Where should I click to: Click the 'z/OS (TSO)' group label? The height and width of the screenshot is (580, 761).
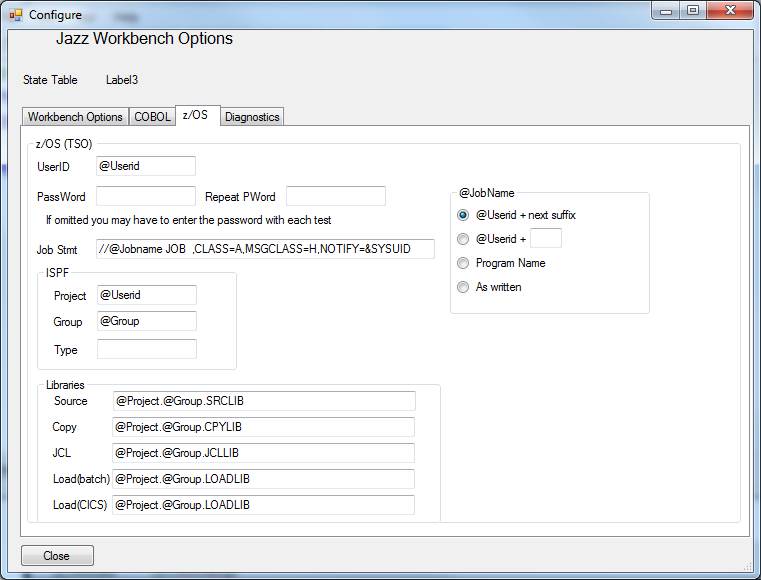[x=64, y=144]
